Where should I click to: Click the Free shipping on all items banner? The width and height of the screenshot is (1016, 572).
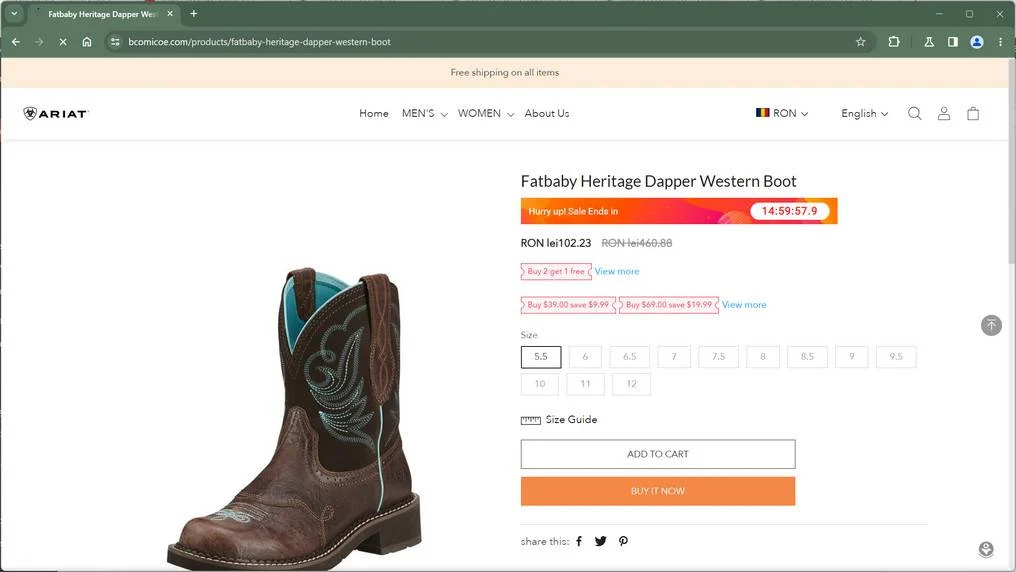pos(505,73)
